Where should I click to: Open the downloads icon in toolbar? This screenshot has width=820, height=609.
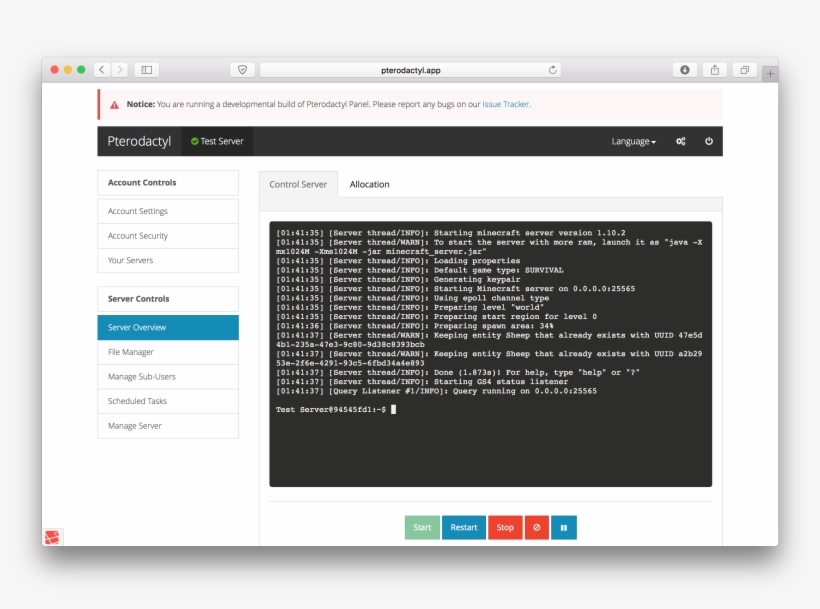coord(685,70)
